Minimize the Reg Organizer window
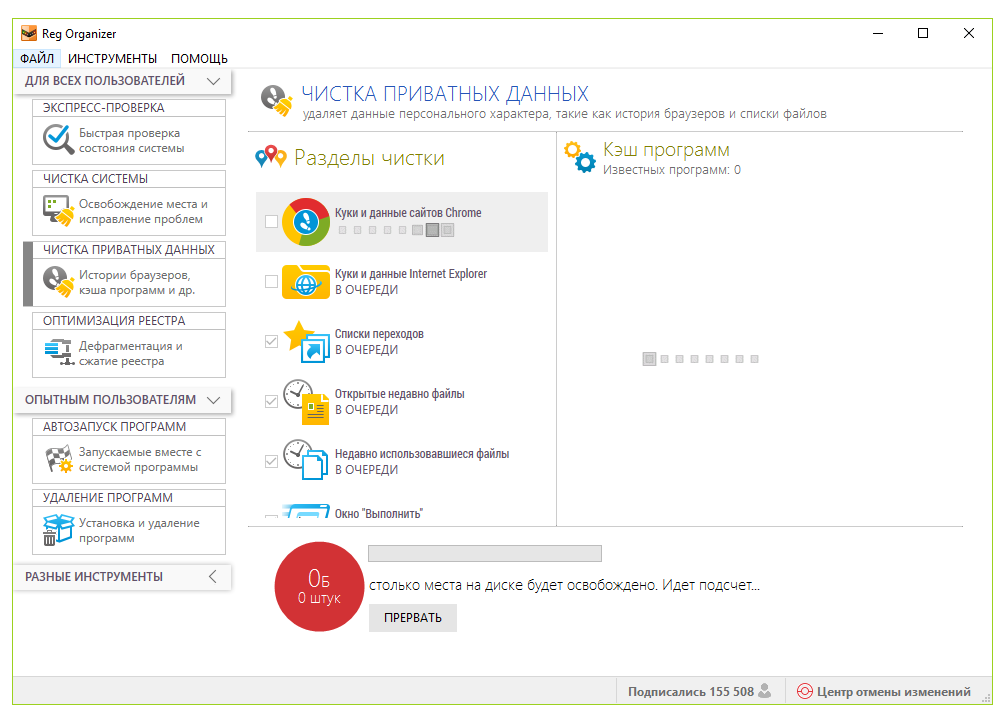Viewport: 1008px width, 720px height. pyautogui.click(x=878, y=33)
